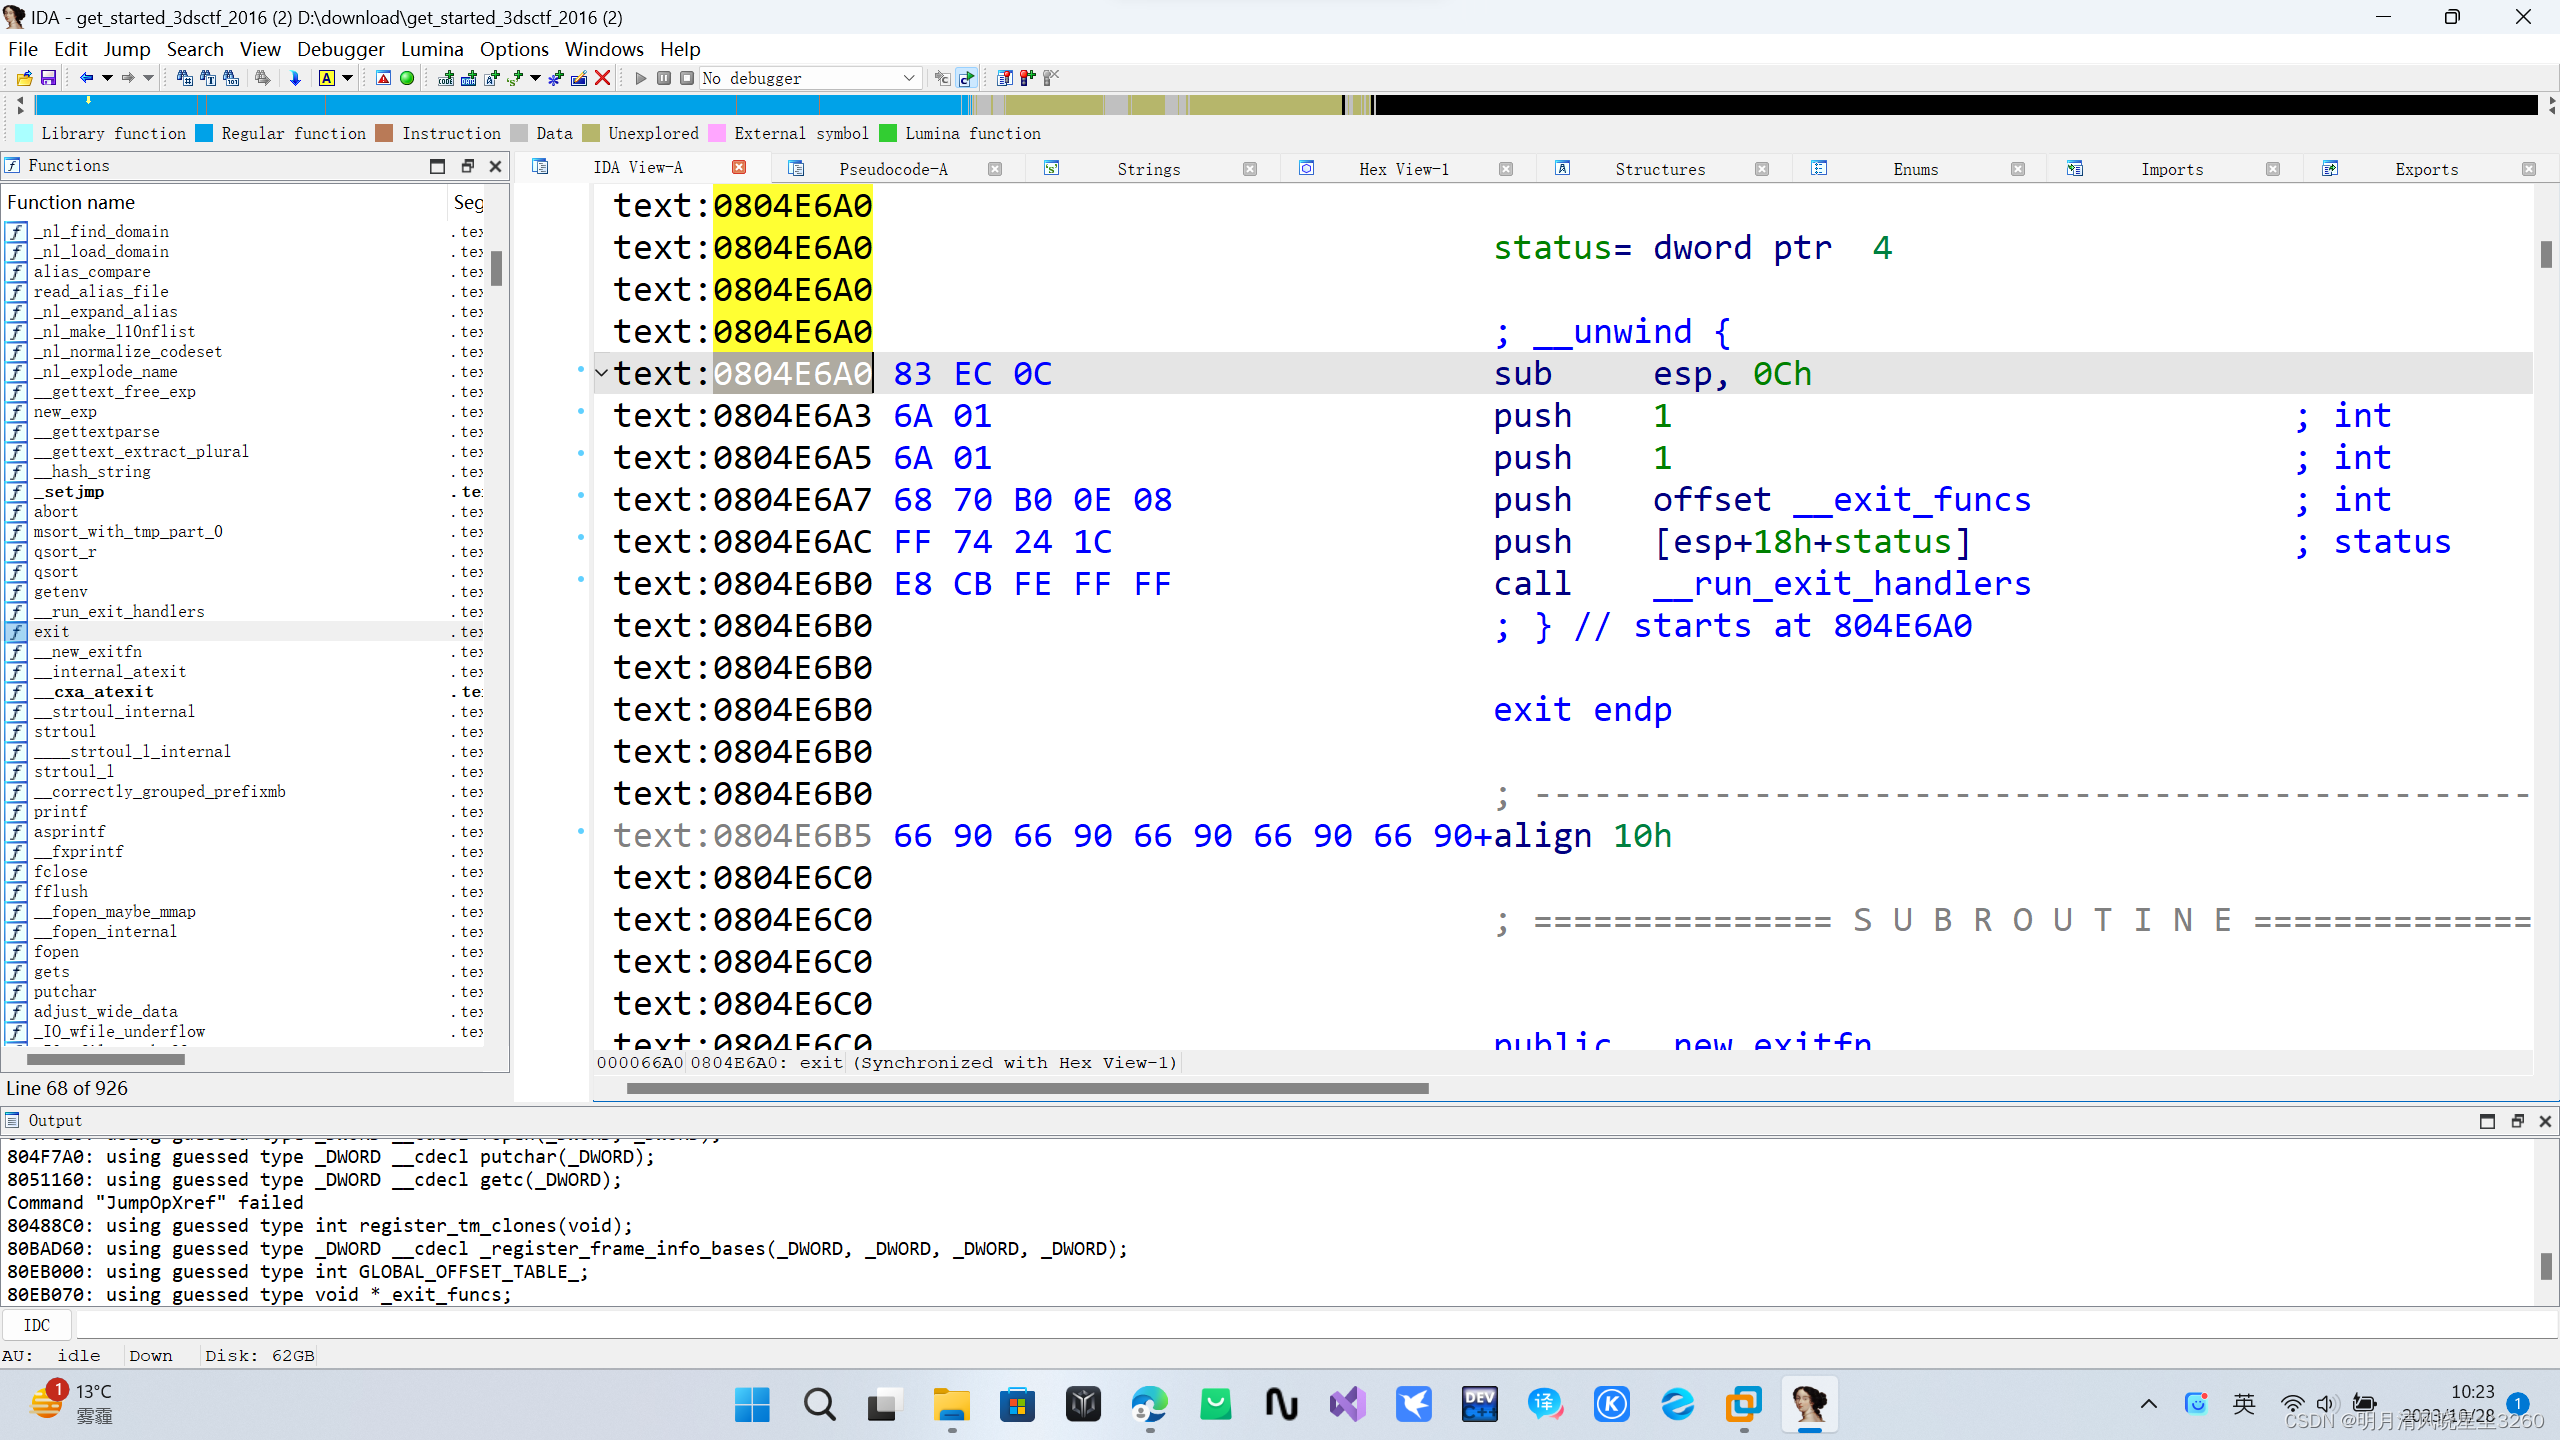Toggle breakpoint dot at sub esp line

[x=581, y=369]
